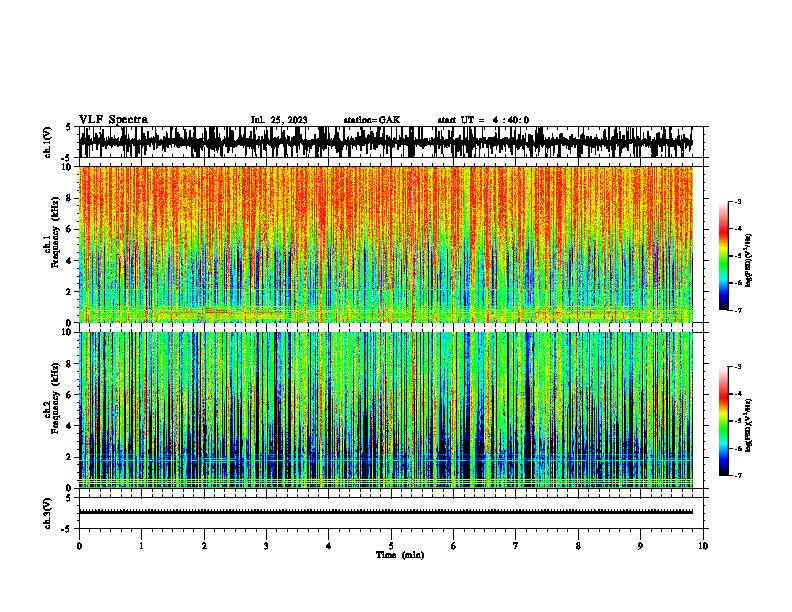Click time axis tick label '7'
This screenshot has width=792, height=612.
(516, 546)
